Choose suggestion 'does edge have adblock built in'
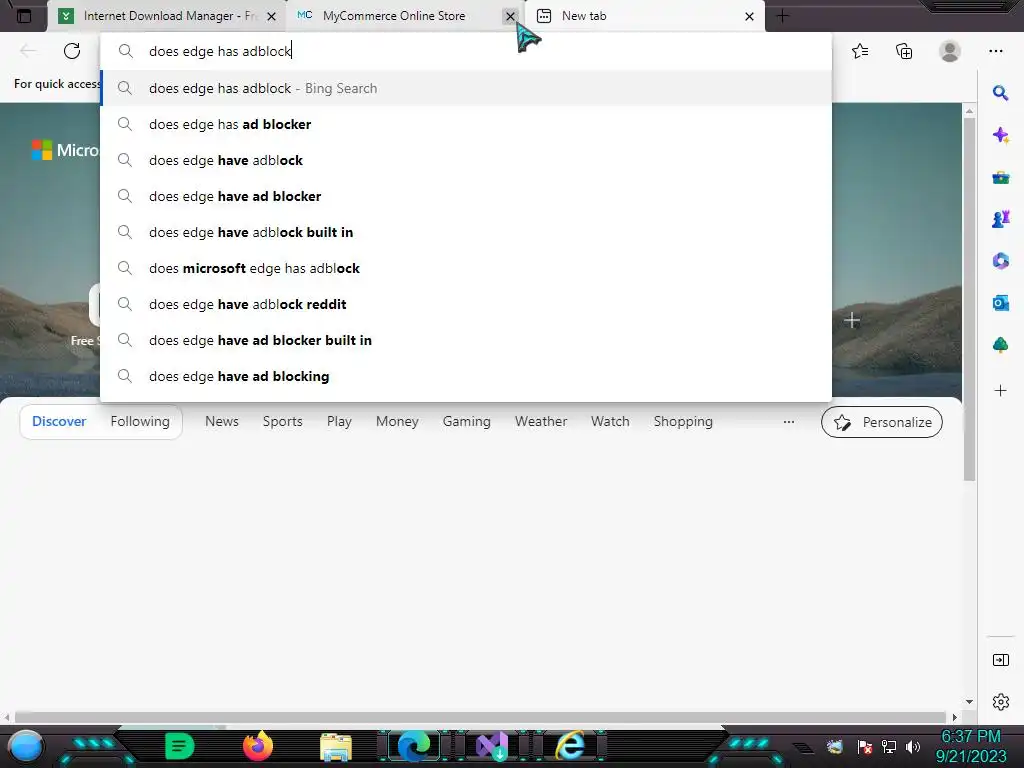This screenshot has height=768, width=1024. tap(466, 232)
